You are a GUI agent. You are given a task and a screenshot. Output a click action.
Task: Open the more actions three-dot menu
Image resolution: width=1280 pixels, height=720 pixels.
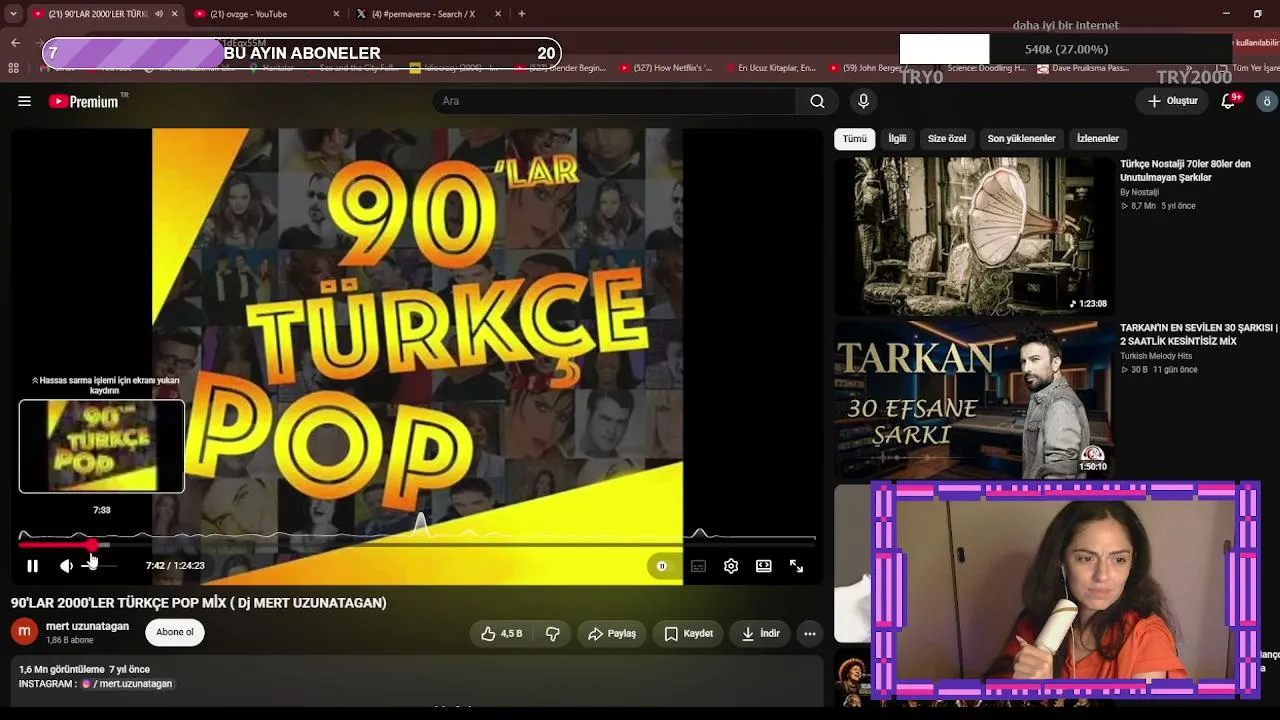click(810, 633)
